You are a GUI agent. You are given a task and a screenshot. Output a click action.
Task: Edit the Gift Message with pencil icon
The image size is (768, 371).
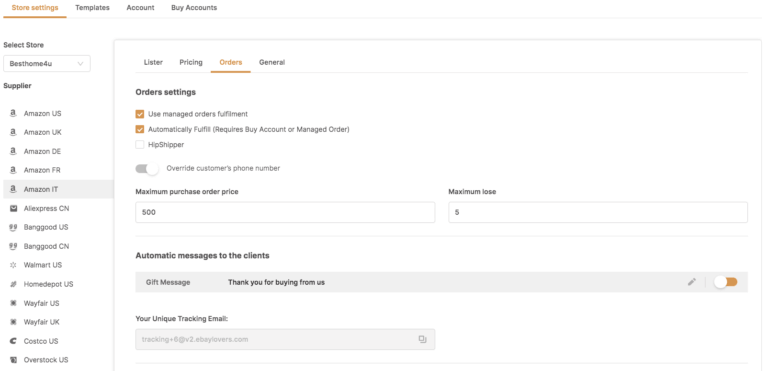point(692,282)
